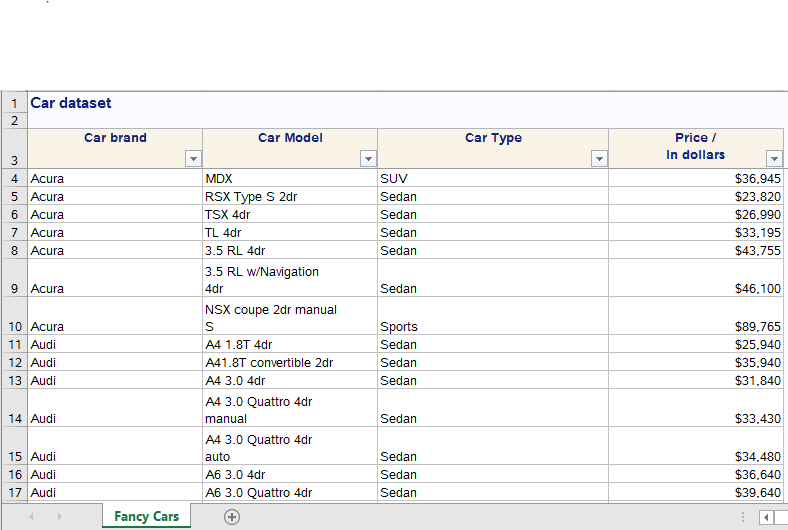Select the Sports car type cell

(x=493, y=316)
